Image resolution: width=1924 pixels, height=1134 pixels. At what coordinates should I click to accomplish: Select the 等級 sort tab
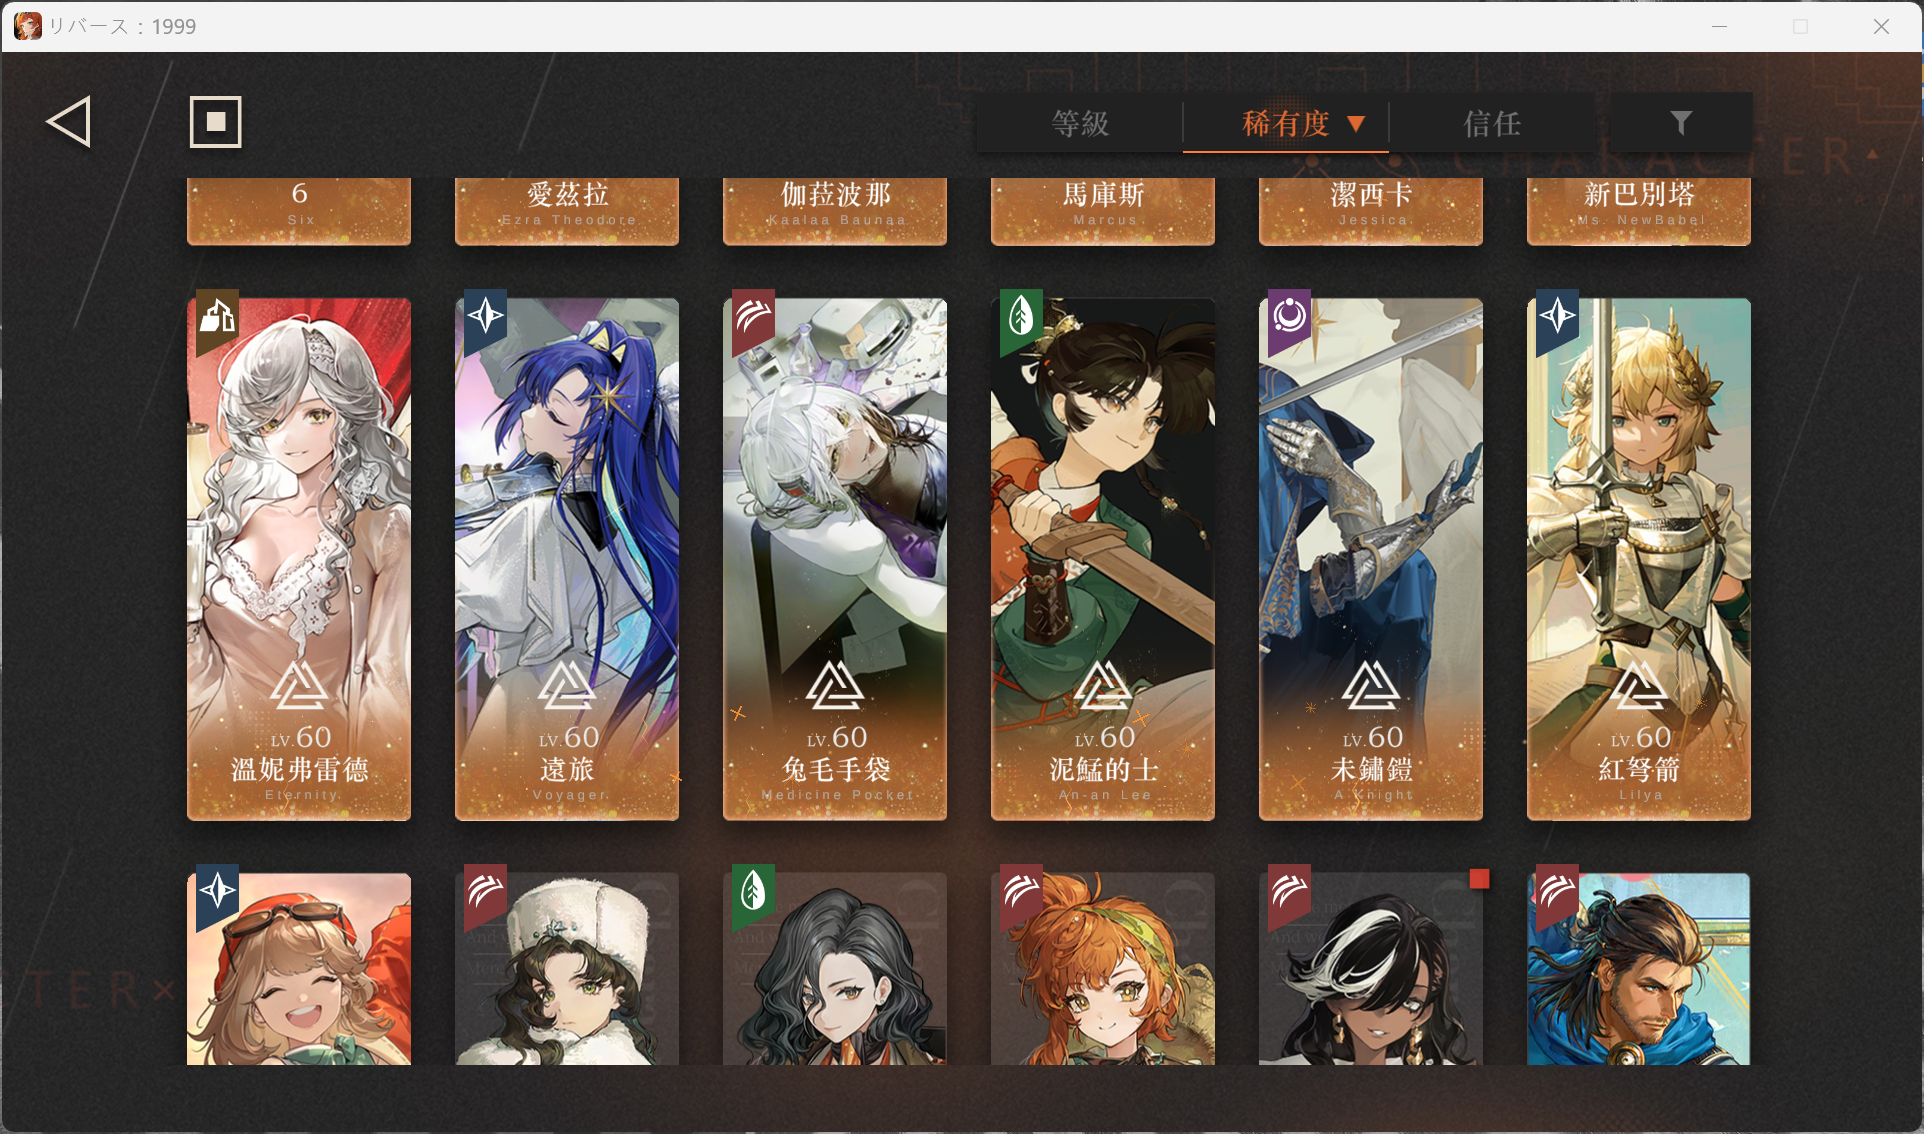point(1080,124)
